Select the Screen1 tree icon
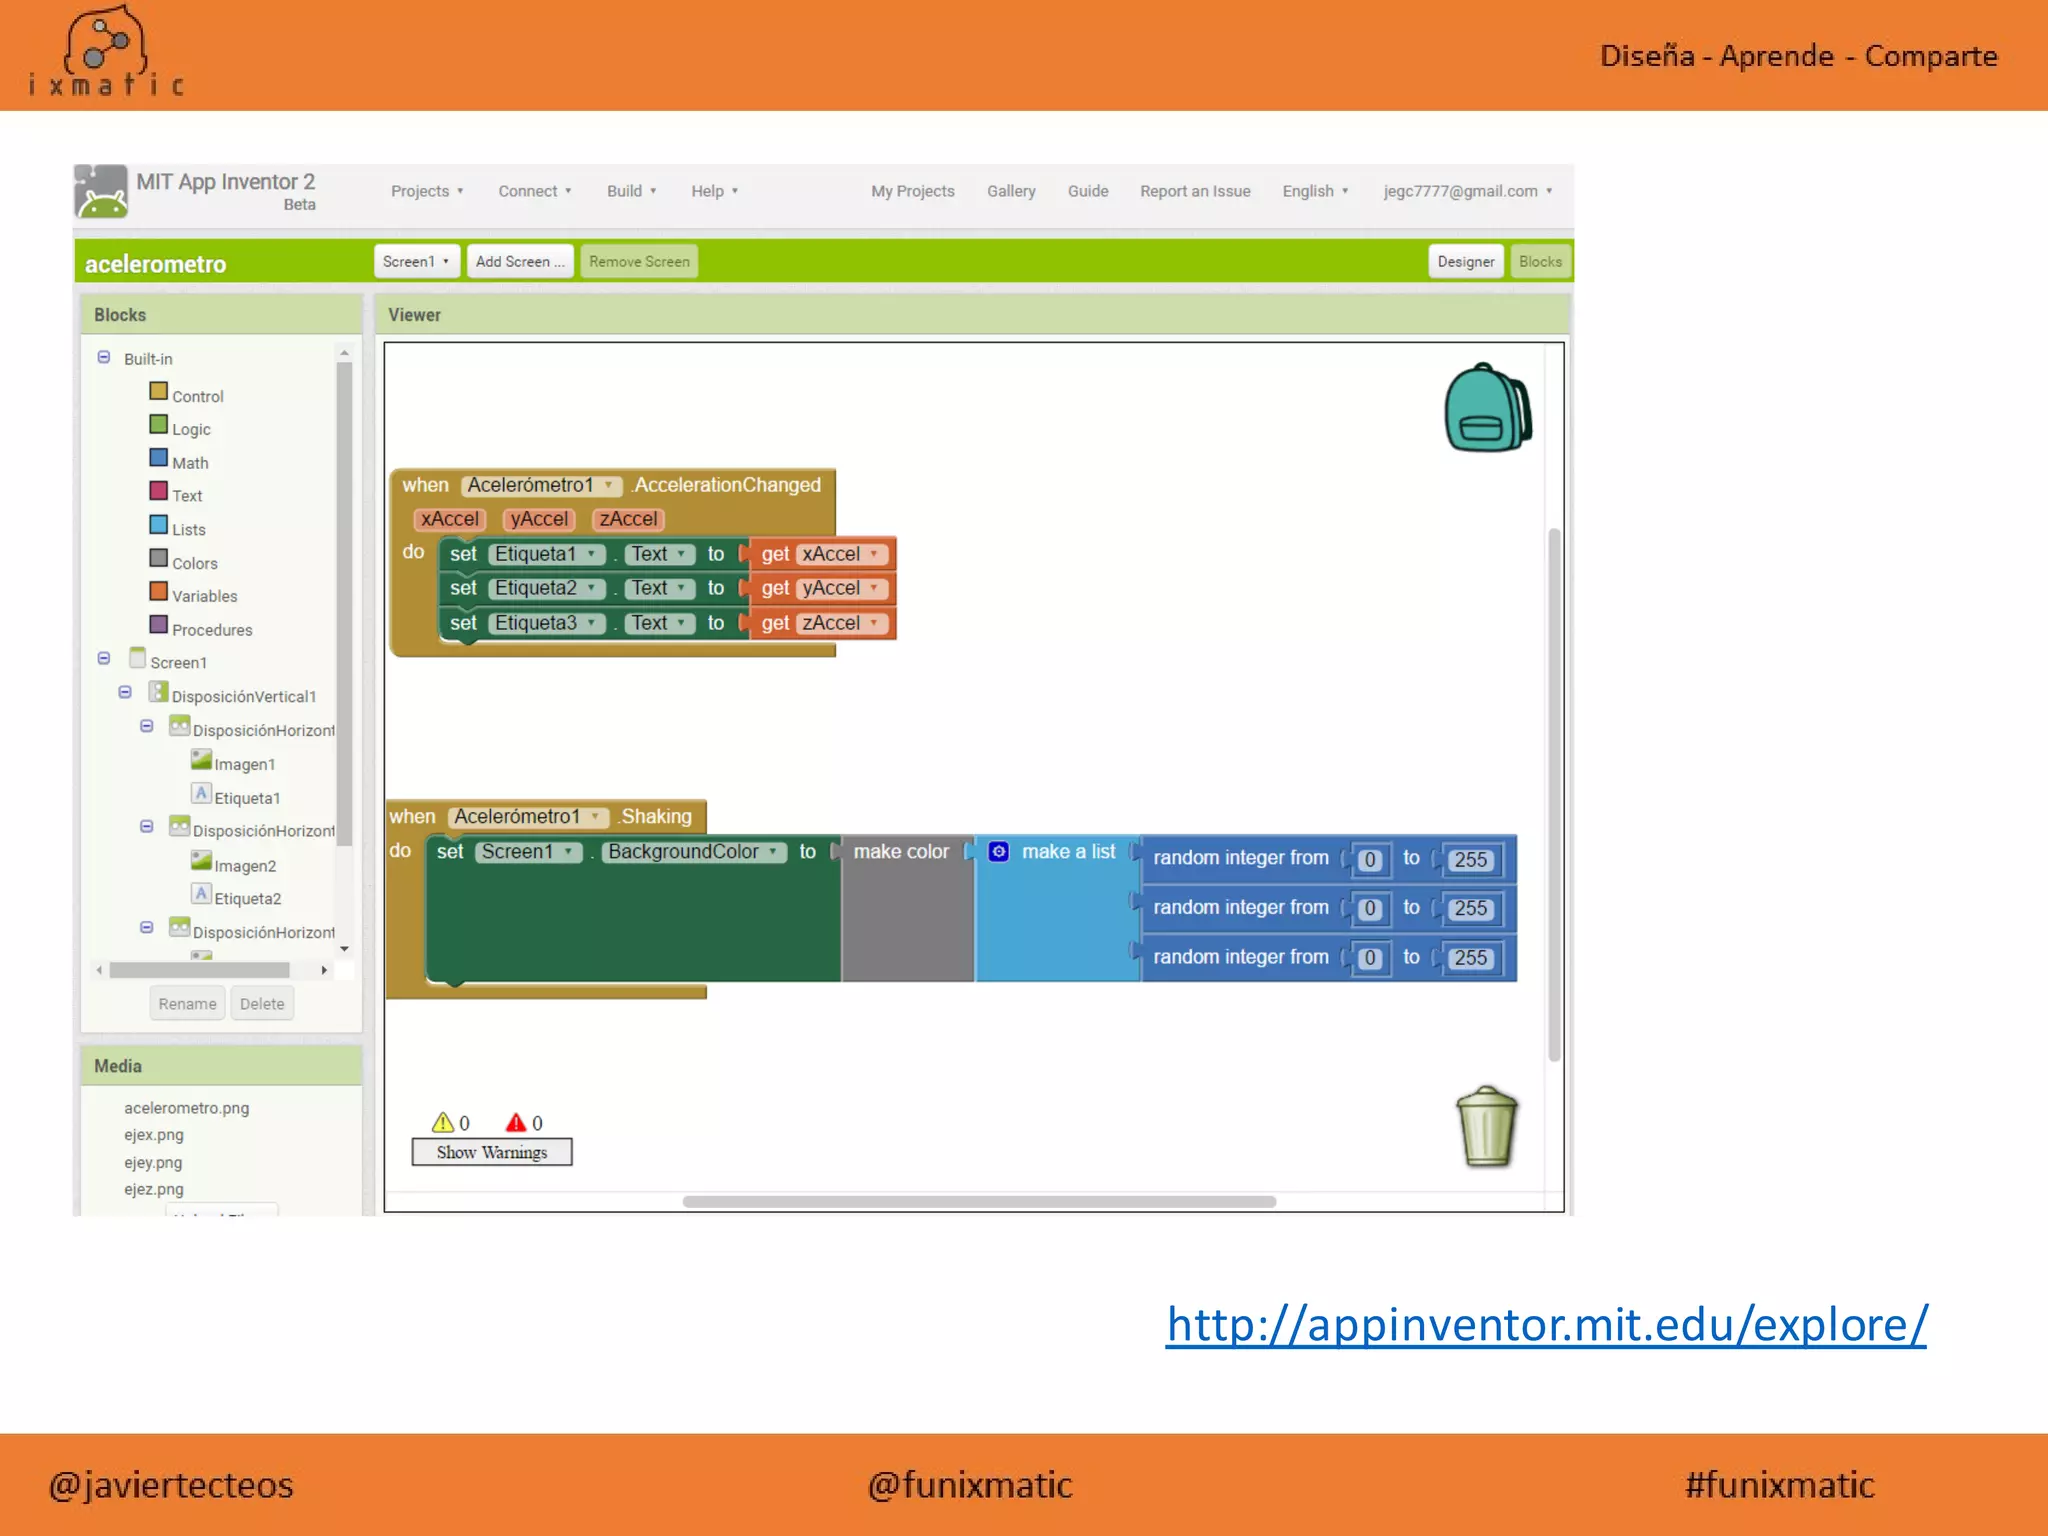The width and height of the screenshot is (2048, 1536). (138, 658)
